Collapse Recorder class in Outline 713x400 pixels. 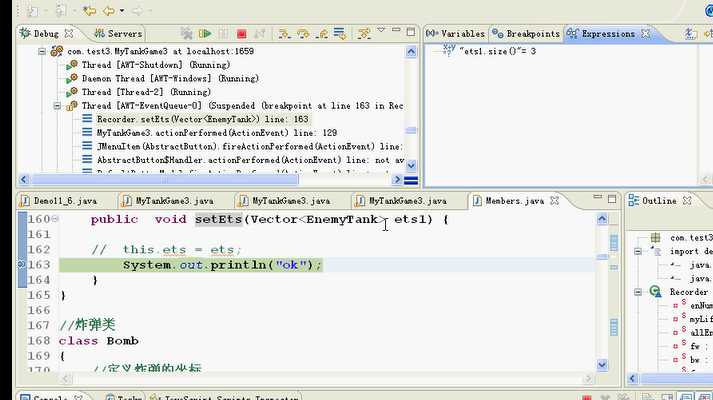[638, 292]
